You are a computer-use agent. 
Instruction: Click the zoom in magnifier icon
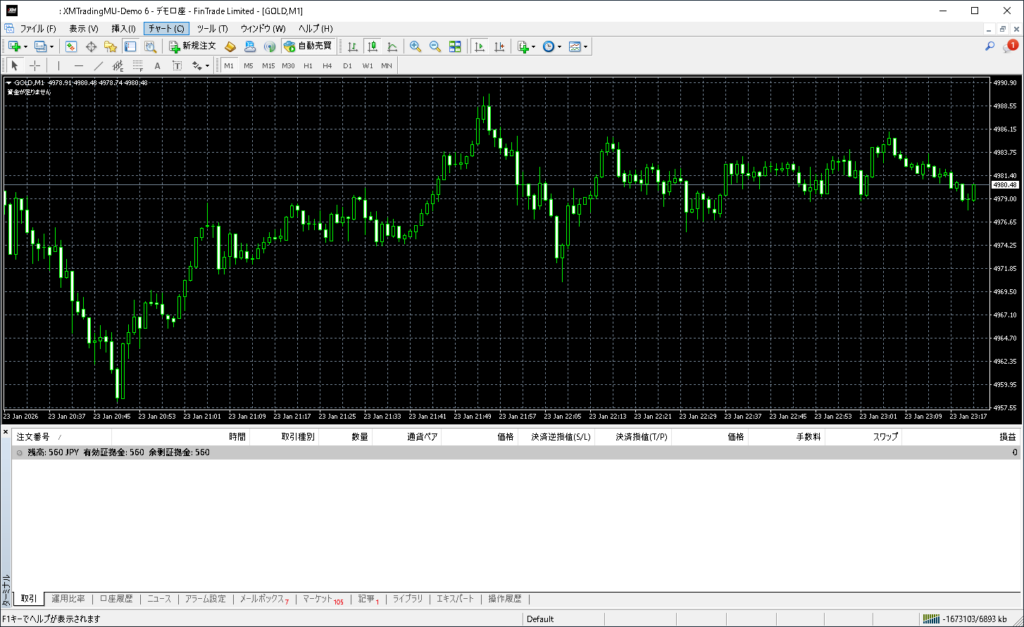pyautogui.click(x=415, y=47)
